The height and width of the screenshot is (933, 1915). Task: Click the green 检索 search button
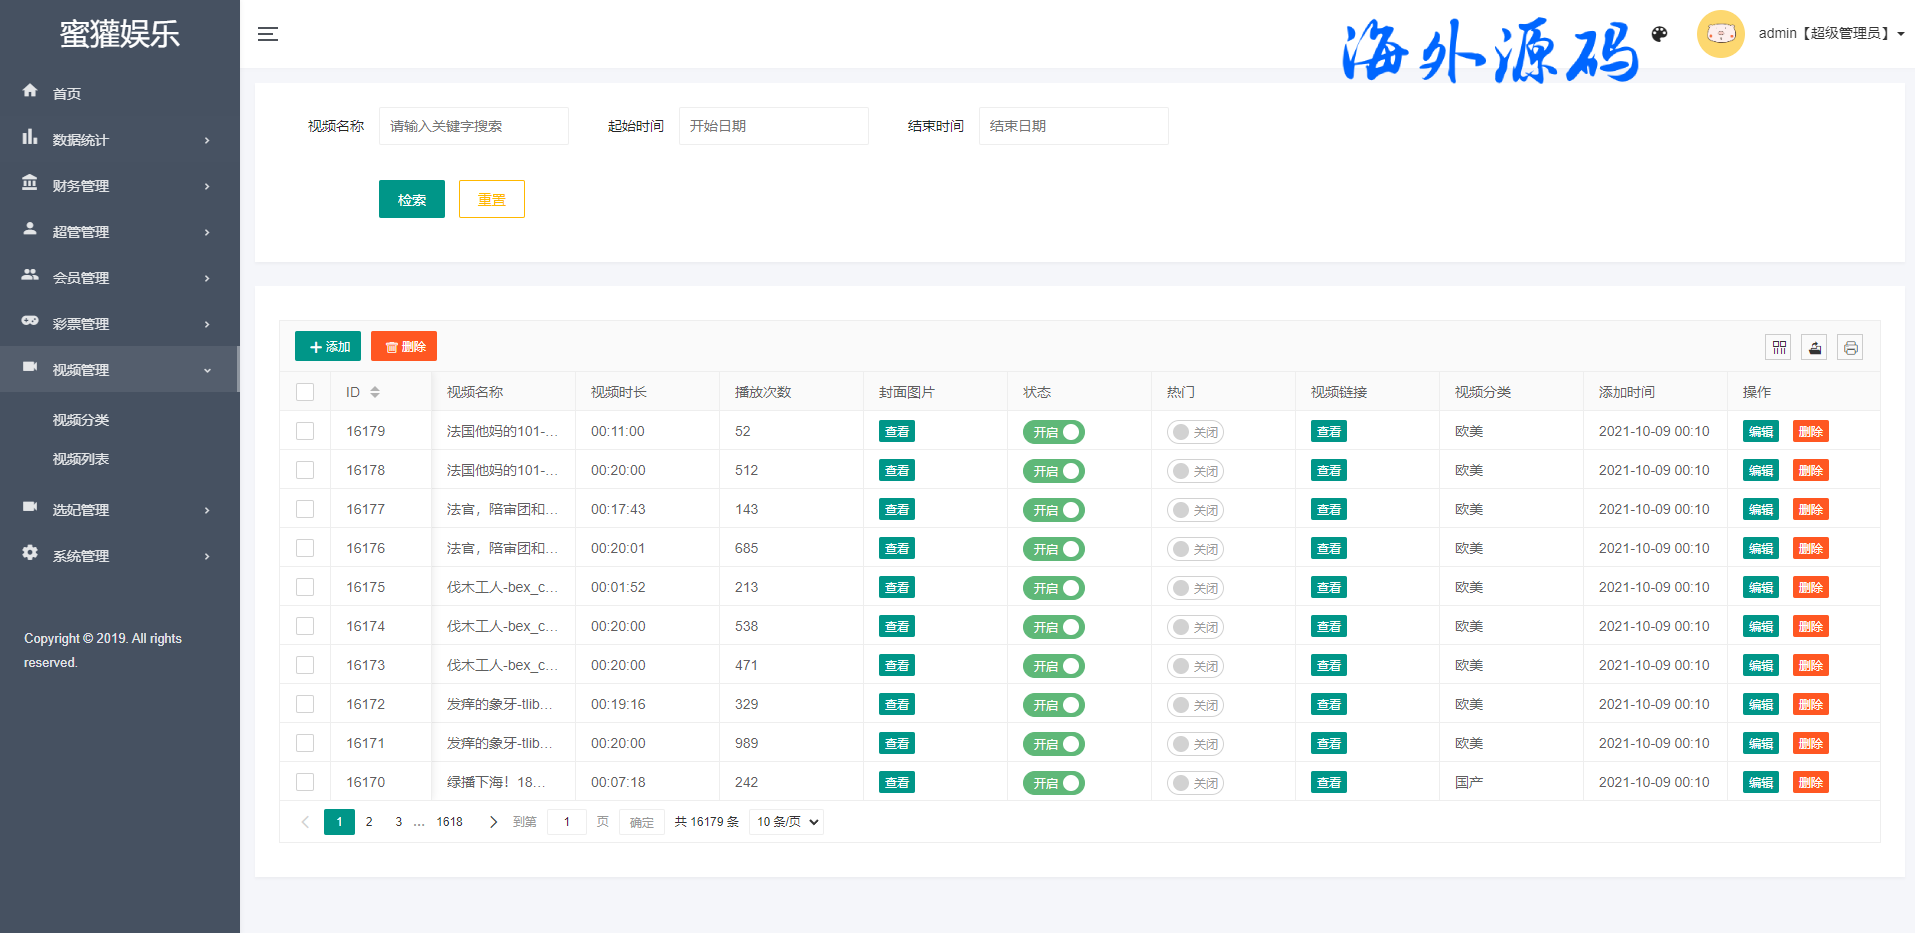(x=411, y=199)
